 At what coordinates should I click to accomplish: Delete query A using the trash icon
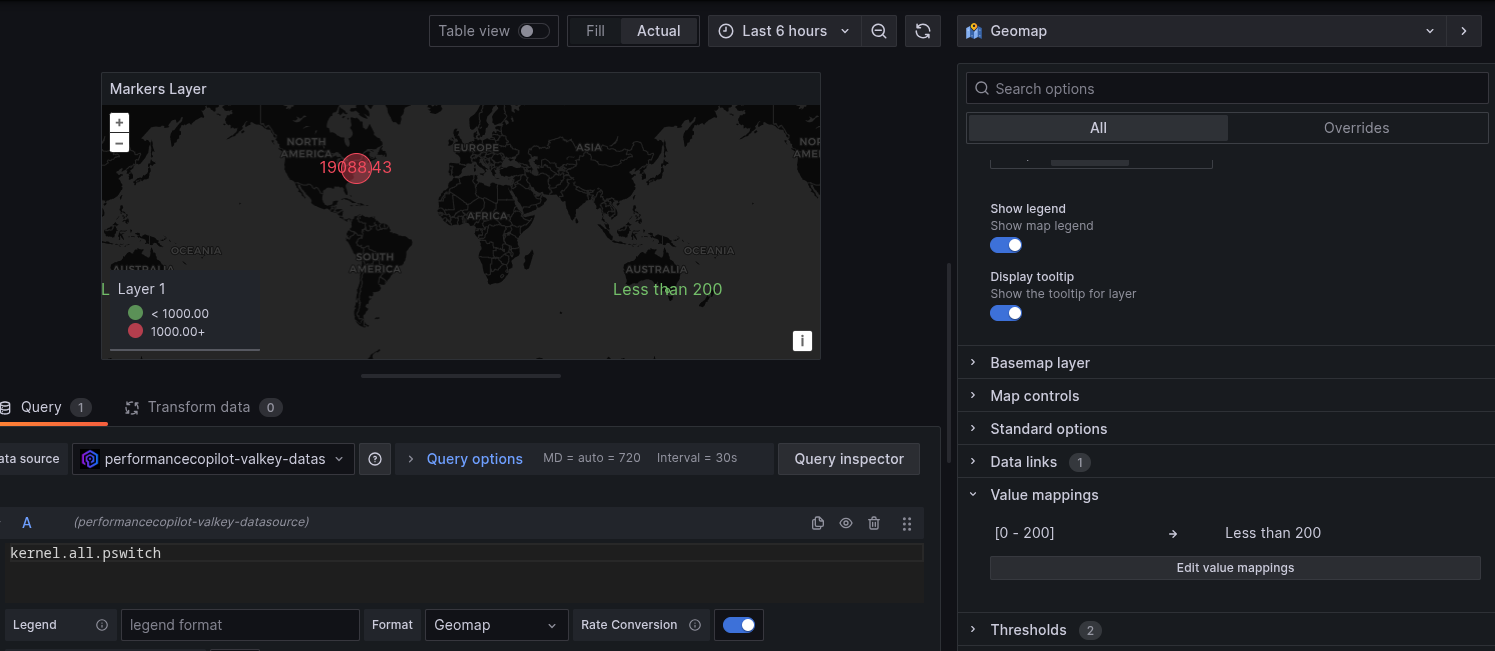[x=874, y=523]
